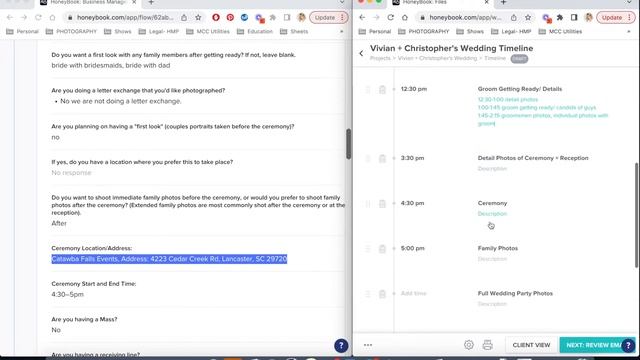Open profile avatar in left browser
640x360 pixels.
[302, 18]
